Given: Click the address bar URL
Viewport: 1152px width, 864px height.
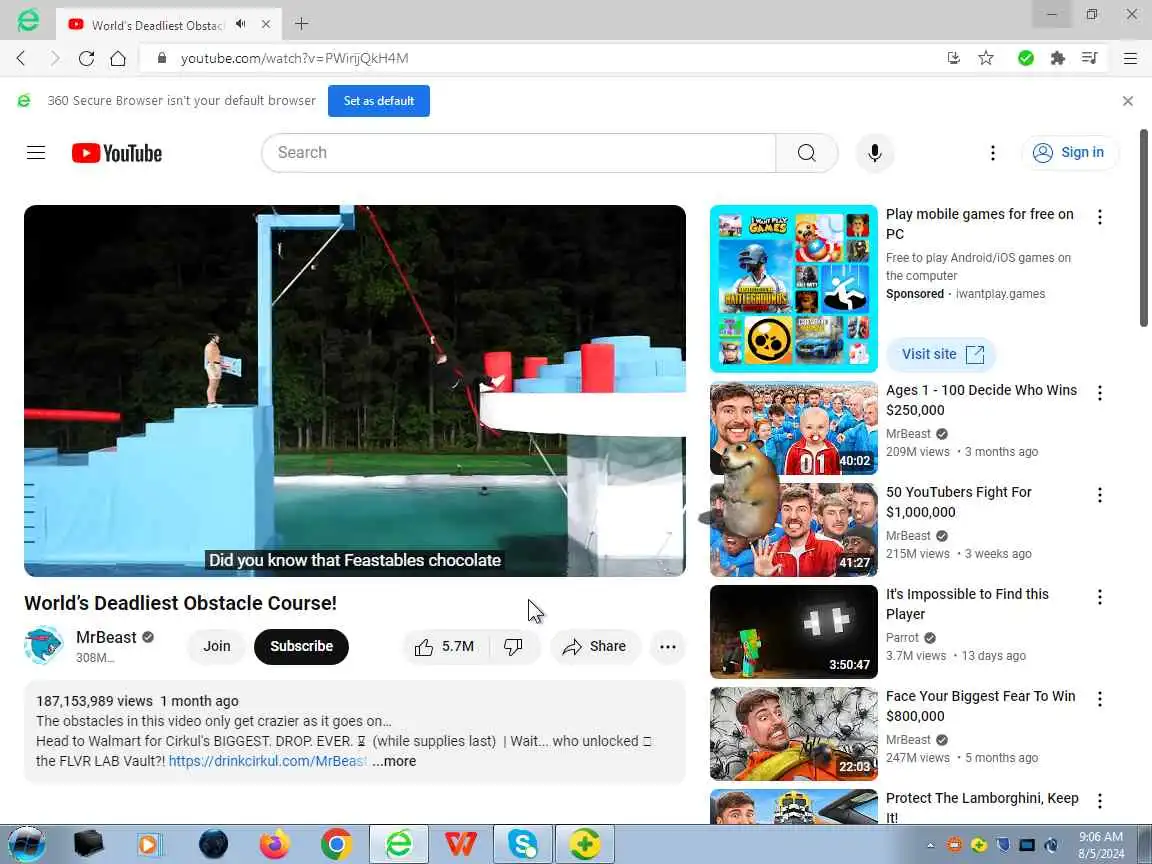Looking at the screenshot, I should point(294,58).
